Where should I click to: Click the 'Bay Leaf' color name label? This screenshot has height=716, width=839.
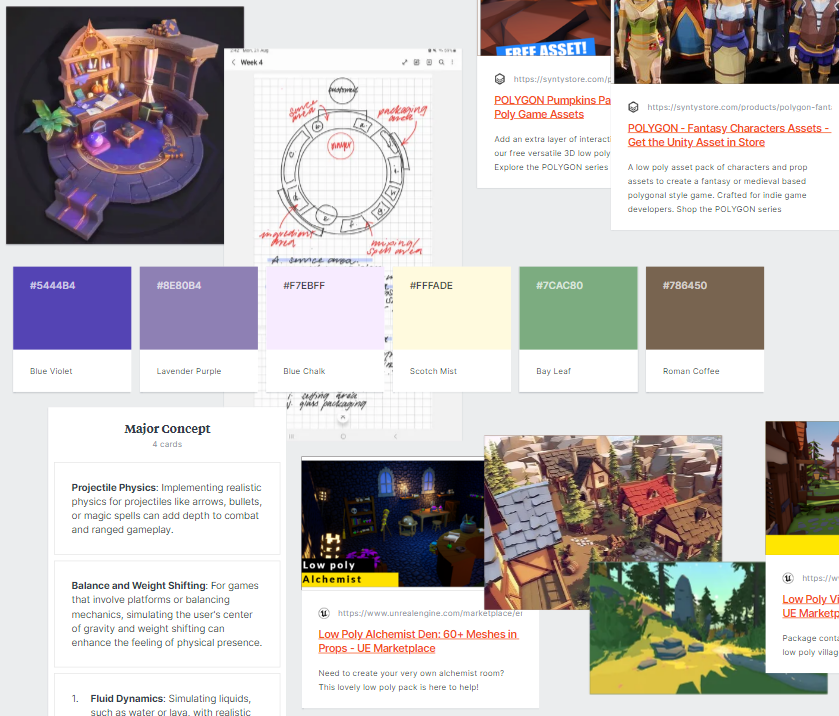click(554, 371)
